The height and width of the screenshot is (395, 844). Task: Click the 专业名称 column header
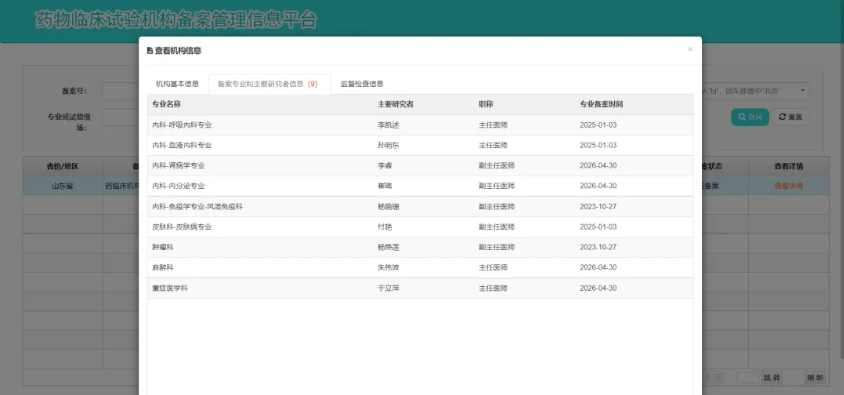tap(166, 104)
